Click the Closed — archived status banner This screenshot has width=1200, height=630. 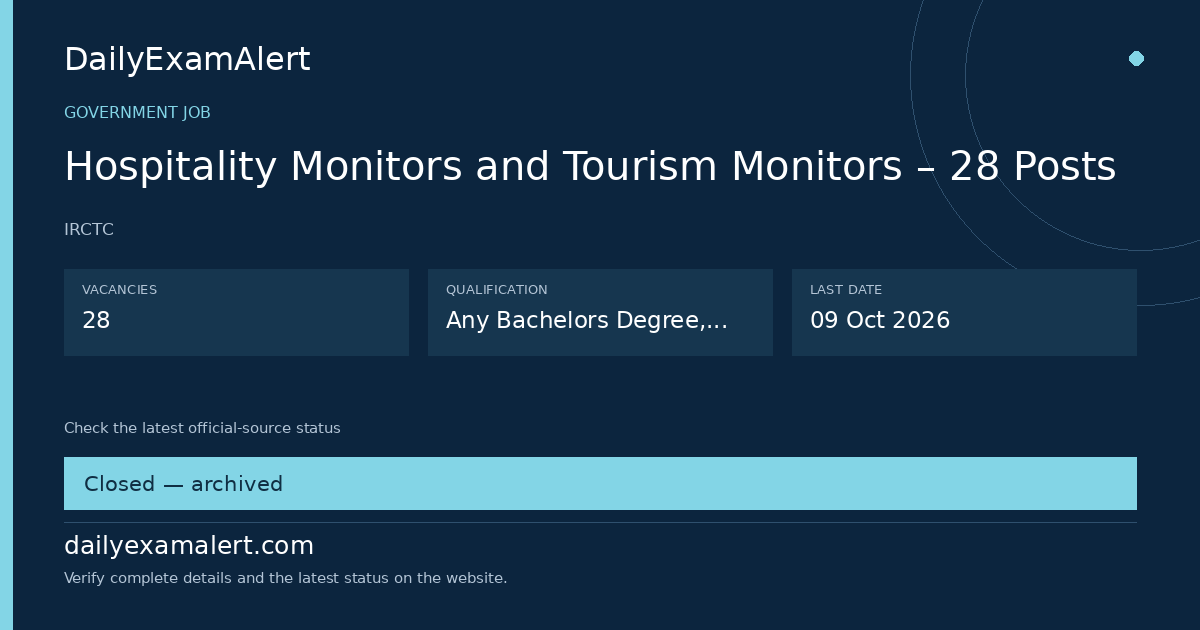(600, 484)
